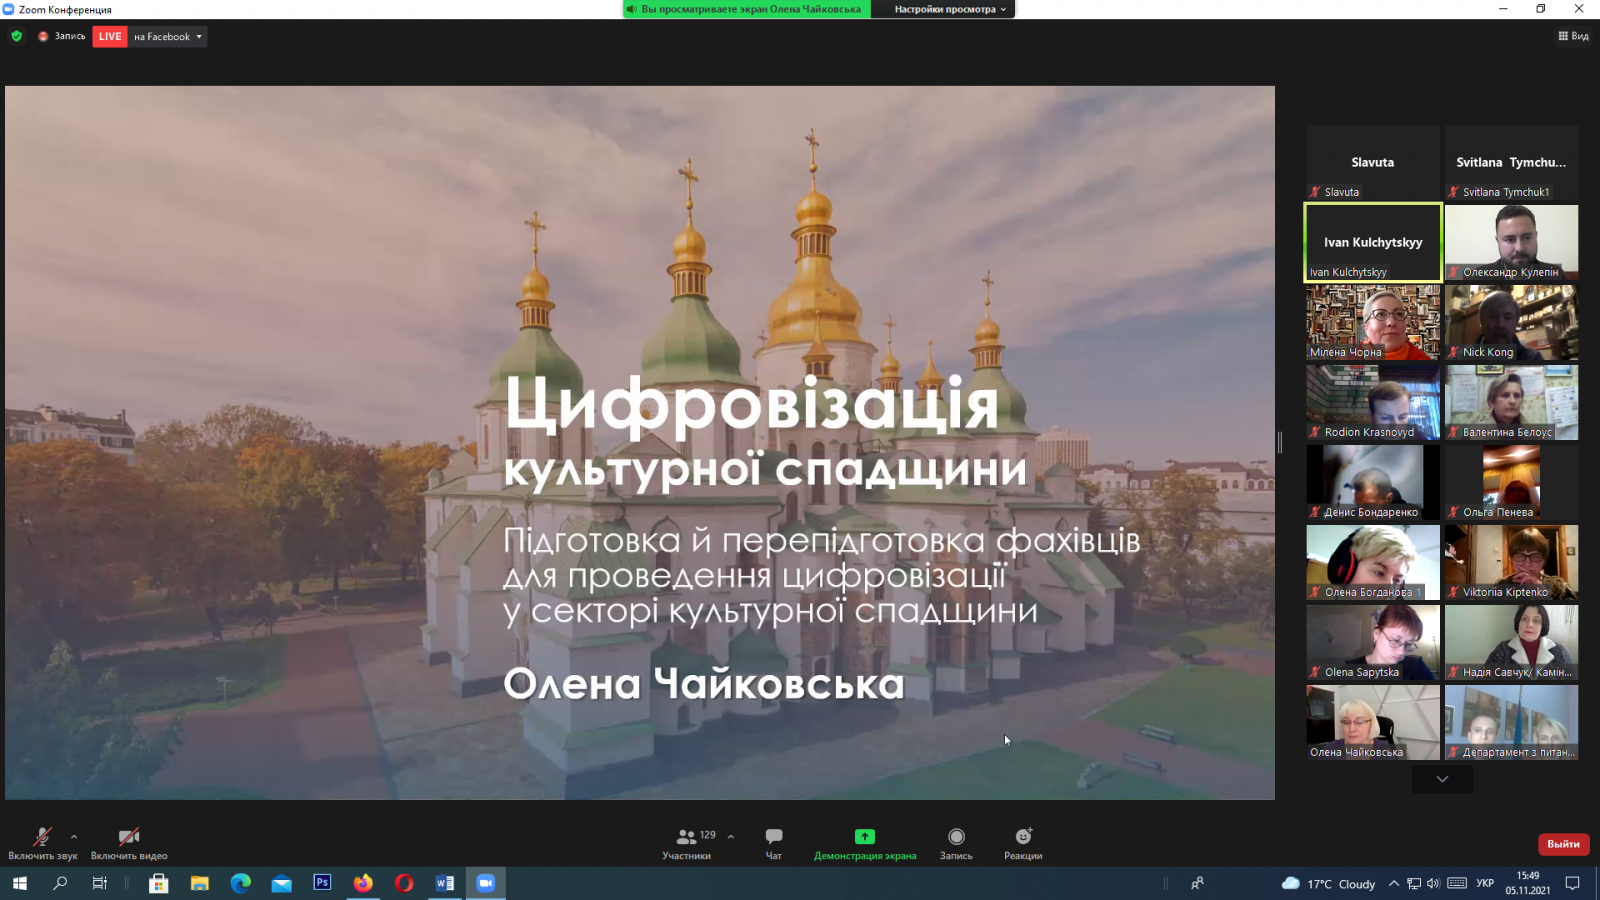Open the View layout button
This screenshot has height=900, width=1600.
pyautogui.click(x=1573, y=36)
